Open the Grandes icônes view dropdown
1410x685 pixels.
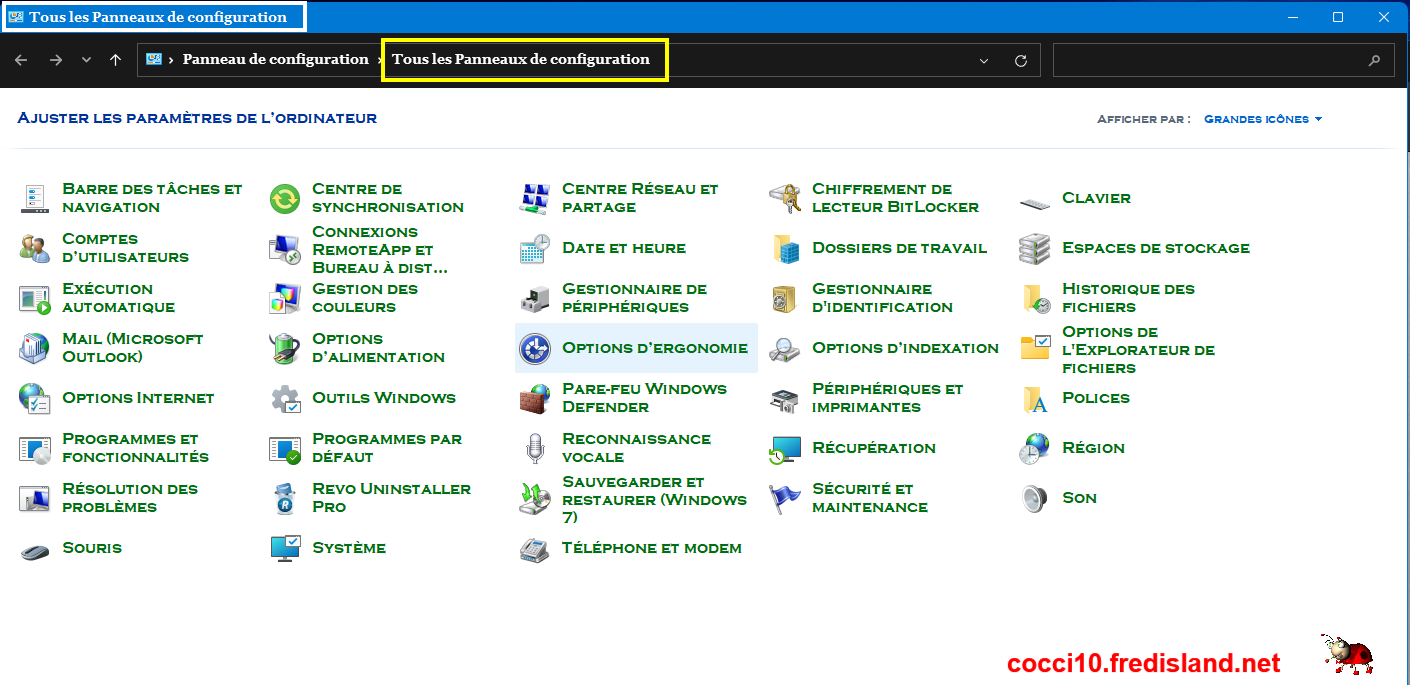[1263, 119]
